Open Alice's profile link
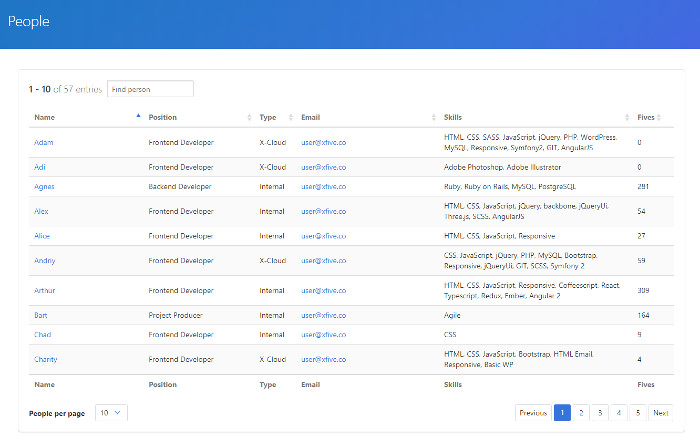 click(x=42, y=236)
